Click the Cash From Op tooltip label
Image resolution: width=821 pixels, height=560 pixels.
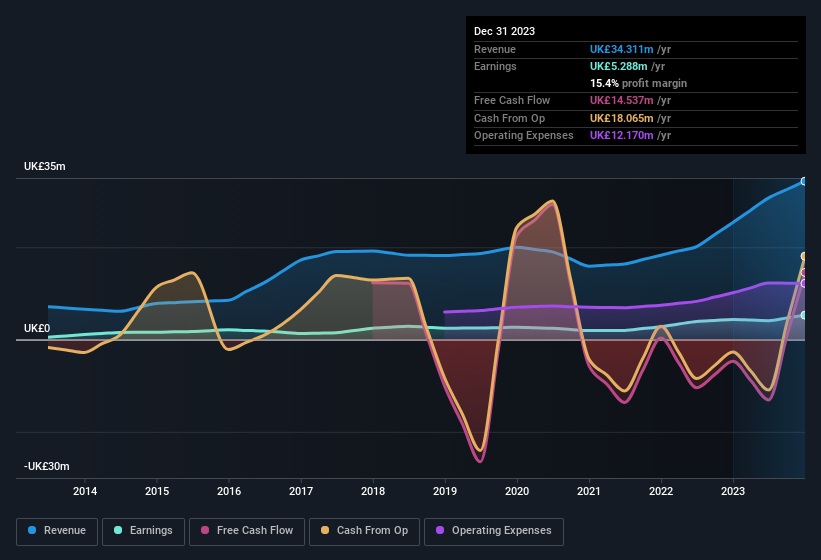click(x=509, y=118)
